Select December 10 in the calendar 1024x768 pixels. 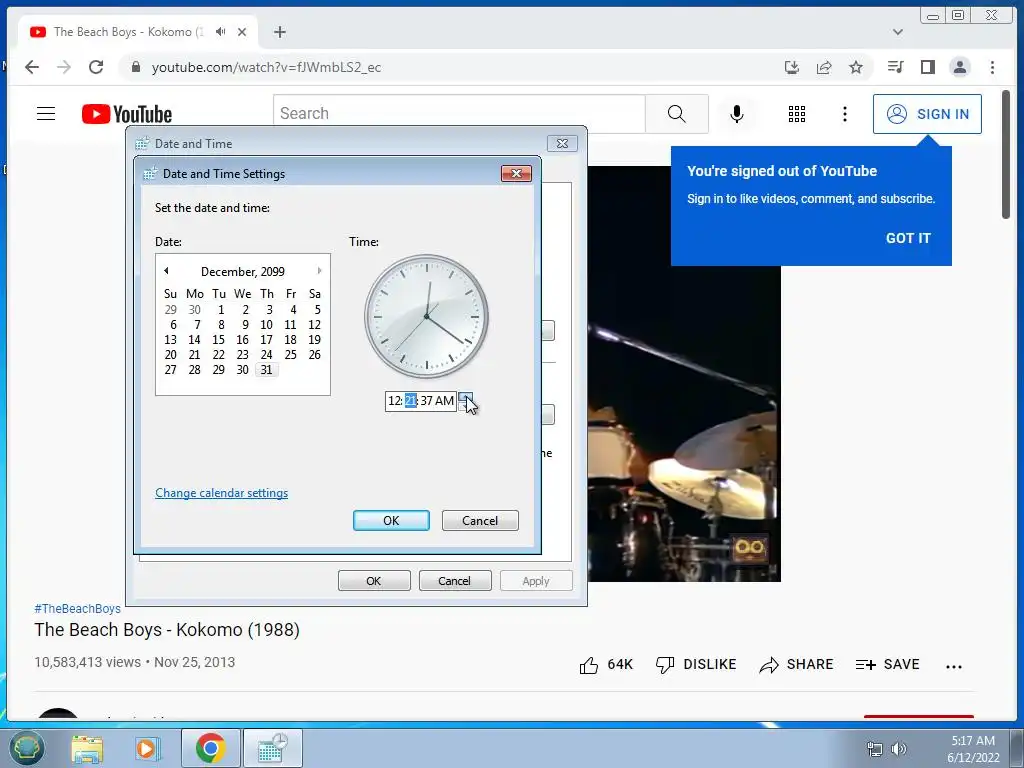coord(266,325)
